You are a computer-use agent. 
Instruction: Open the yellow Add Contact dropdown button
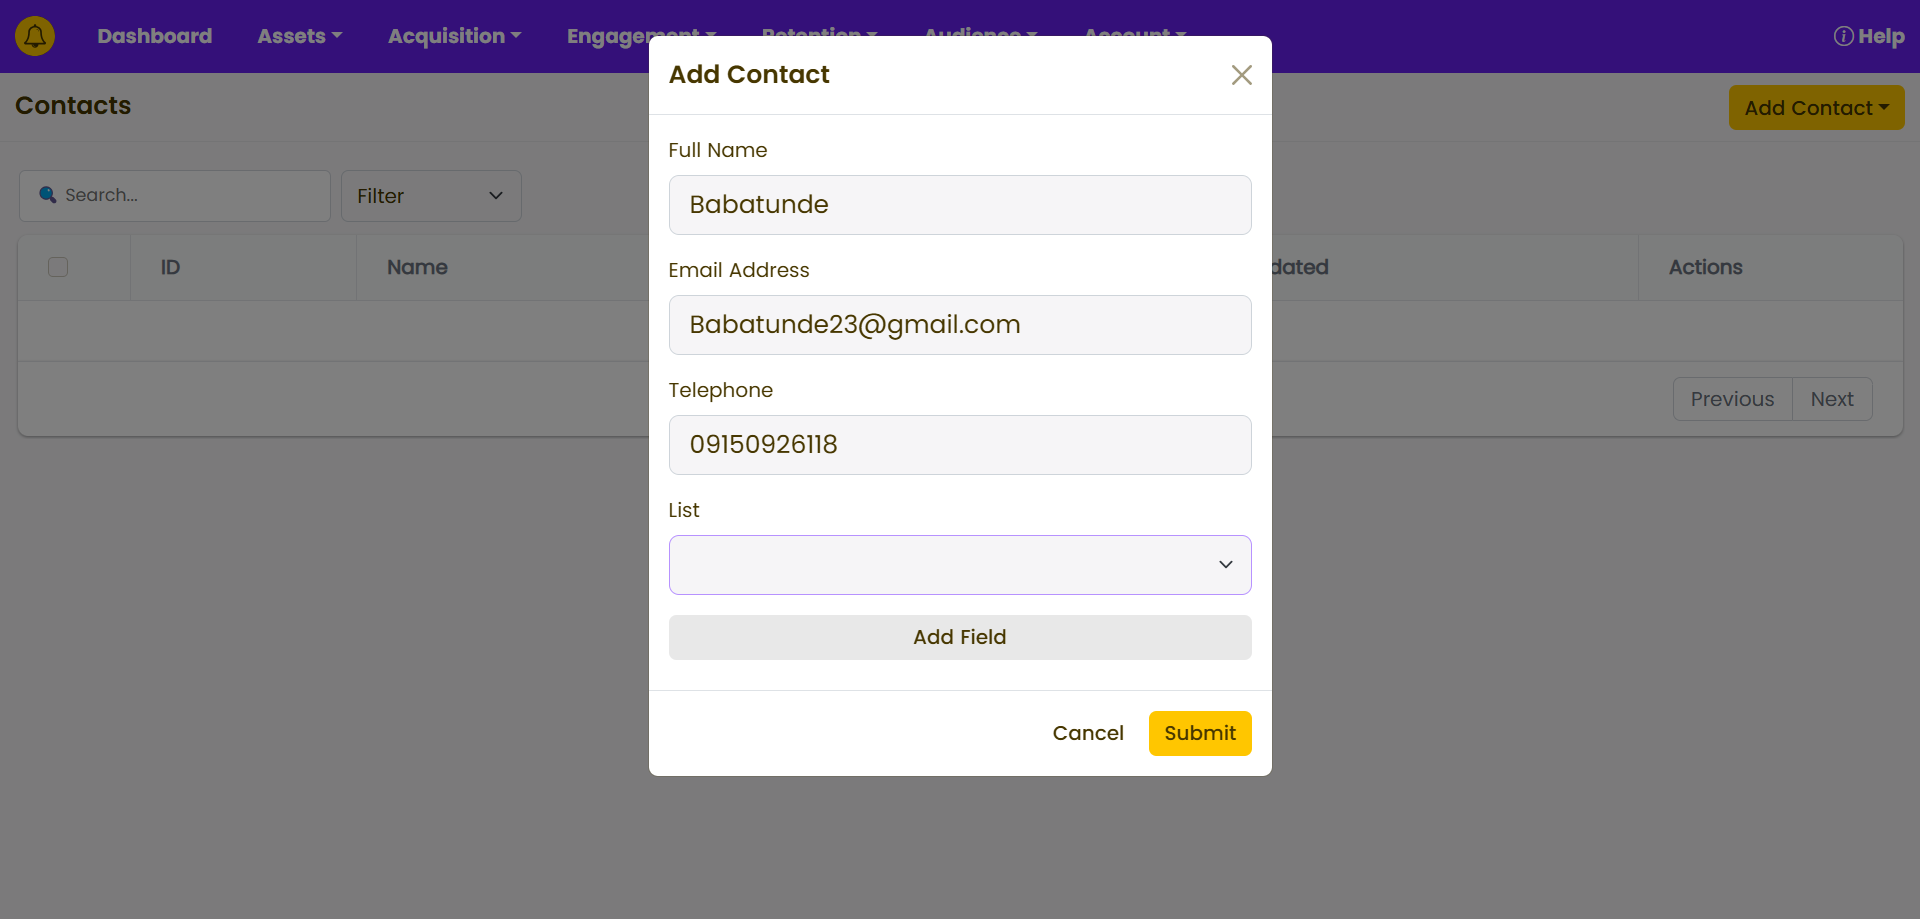tap(1815, 108)
